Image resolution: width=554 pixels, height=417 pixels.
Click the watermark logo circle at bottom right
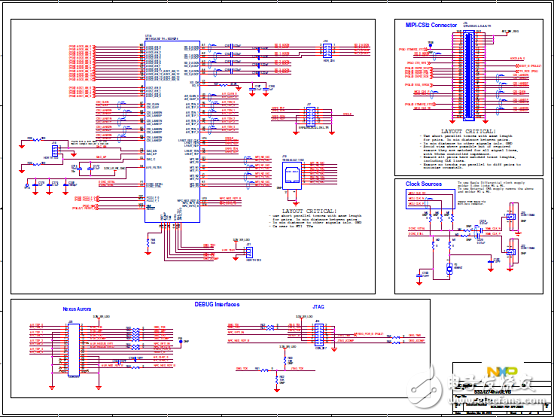(x=424, y=389)
